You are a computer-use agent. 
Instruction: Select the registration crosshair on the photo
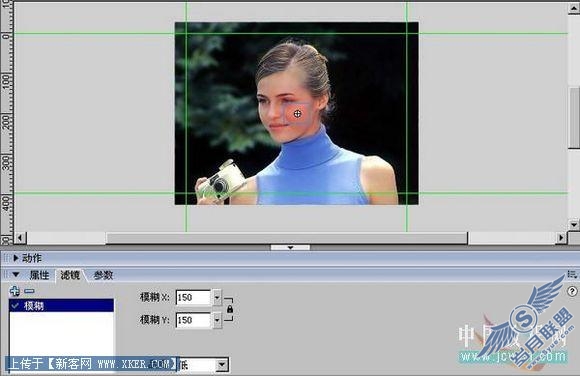297,114
